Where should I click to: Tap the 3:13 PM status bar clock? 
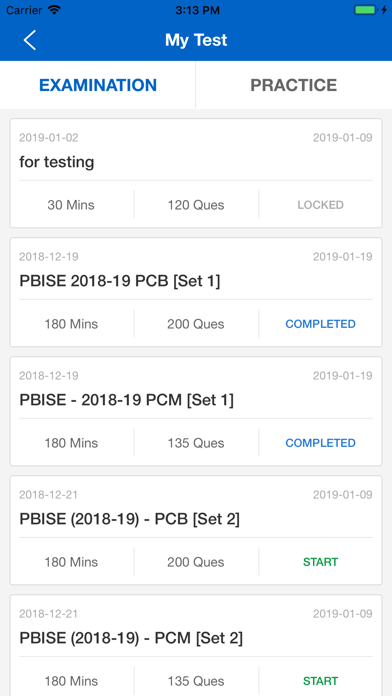(197, 10)
